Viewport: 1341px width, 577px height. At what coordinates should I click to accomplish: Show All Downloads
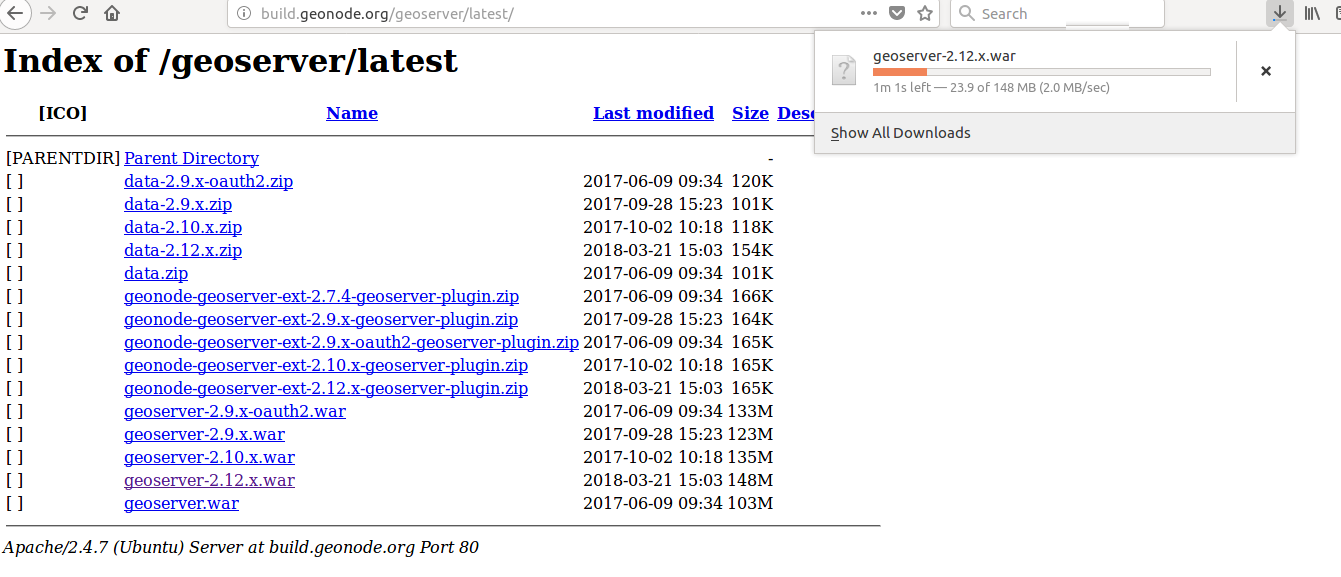click(x=901, y=133)
